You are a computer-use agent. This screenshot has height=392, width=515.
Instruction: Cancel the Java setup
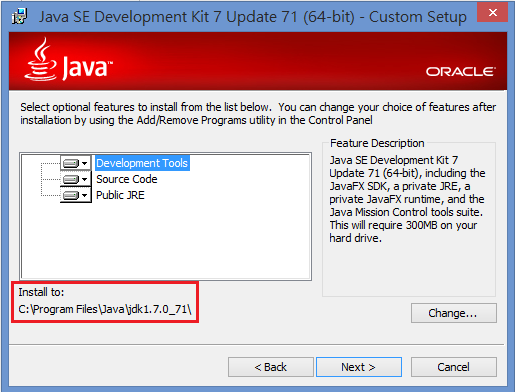tap(454, 367)
